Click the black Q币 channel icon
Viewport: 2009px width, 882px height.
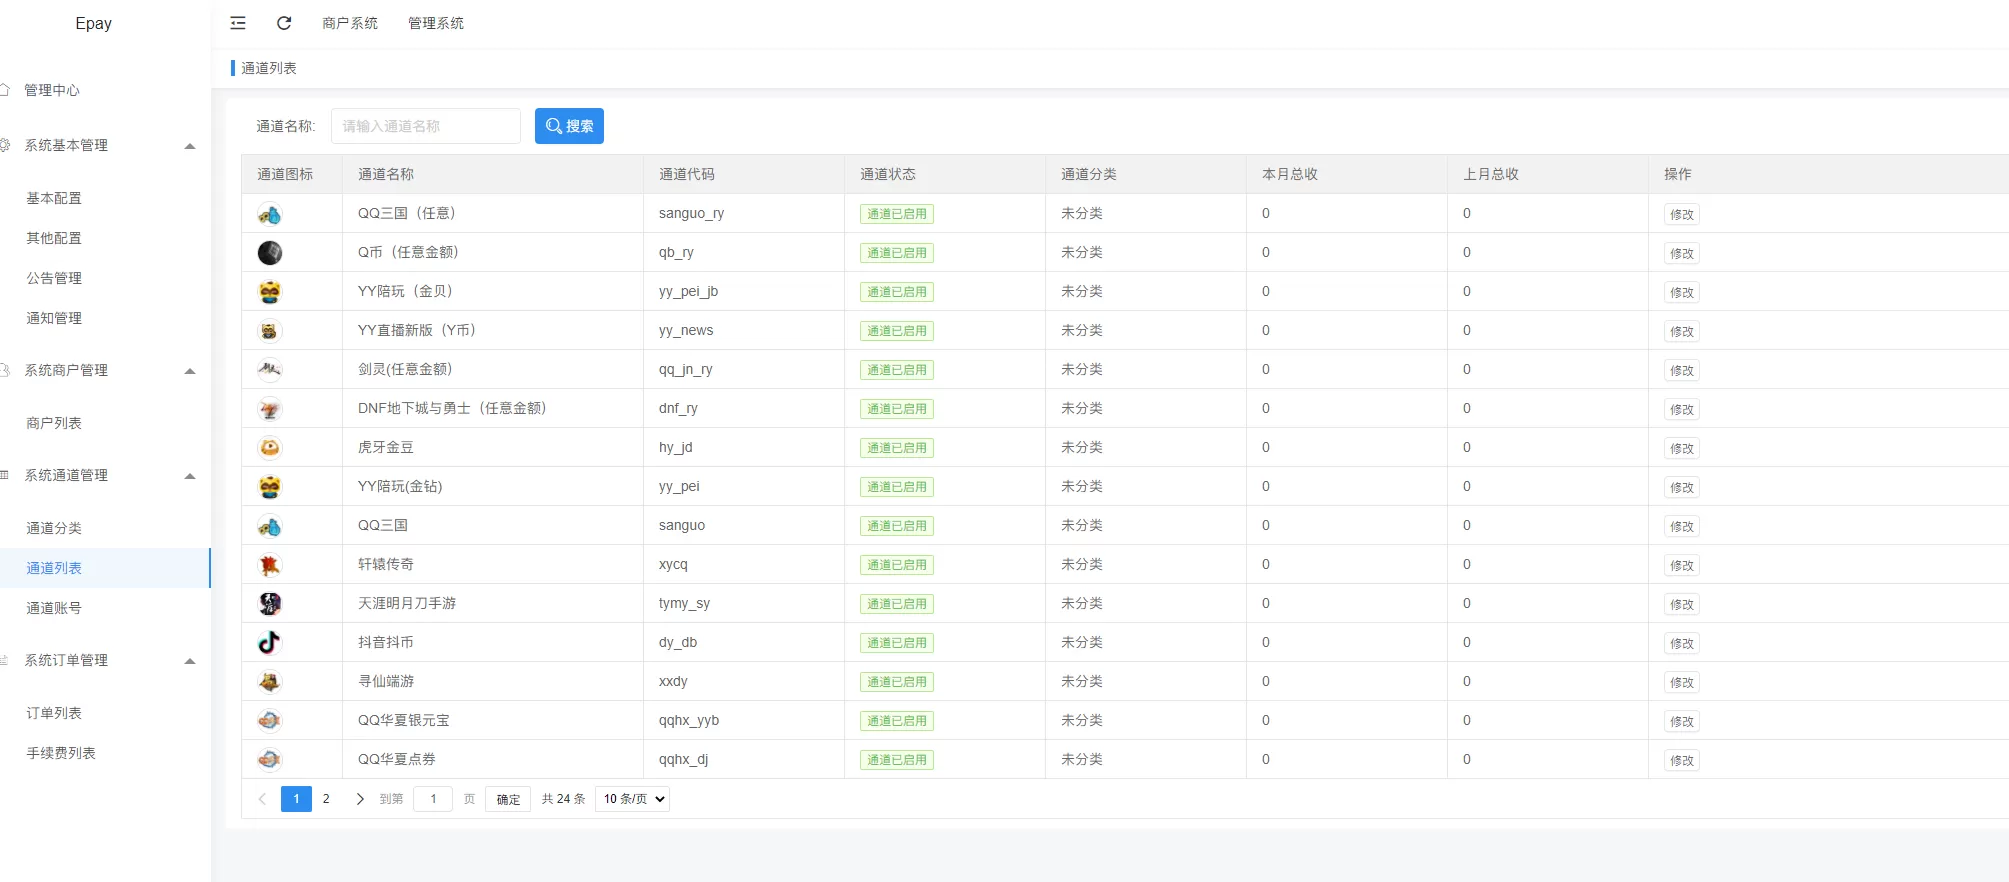coord(269,253)
